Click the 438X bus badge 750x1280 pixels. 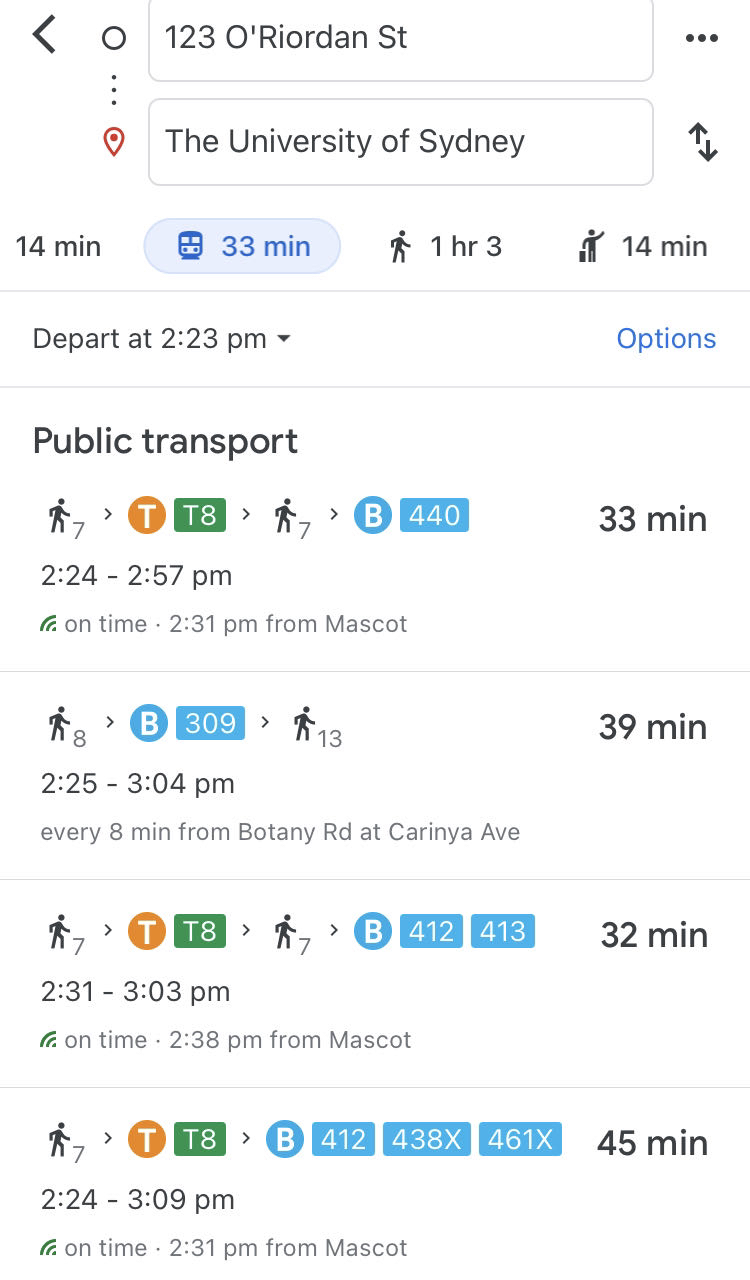[427, 1139]
